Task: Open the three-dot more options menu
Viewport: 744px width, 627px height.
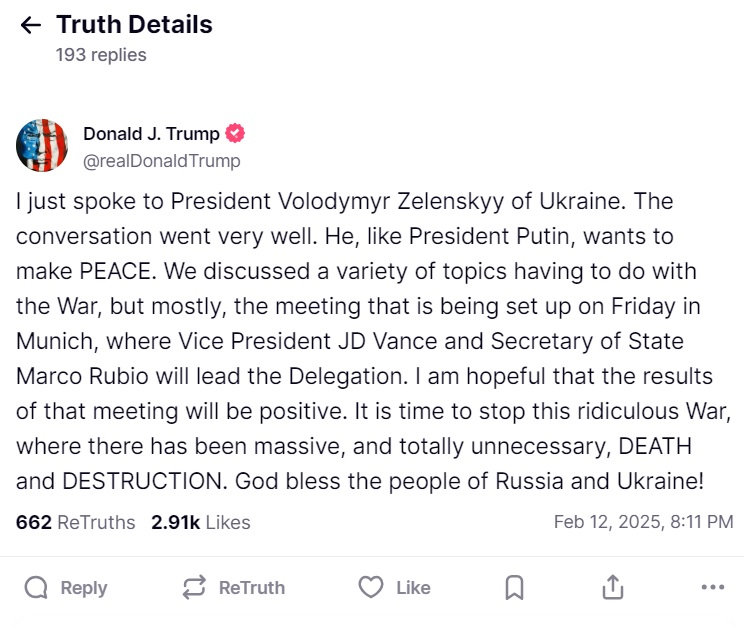Action: (x=712, y=588)
